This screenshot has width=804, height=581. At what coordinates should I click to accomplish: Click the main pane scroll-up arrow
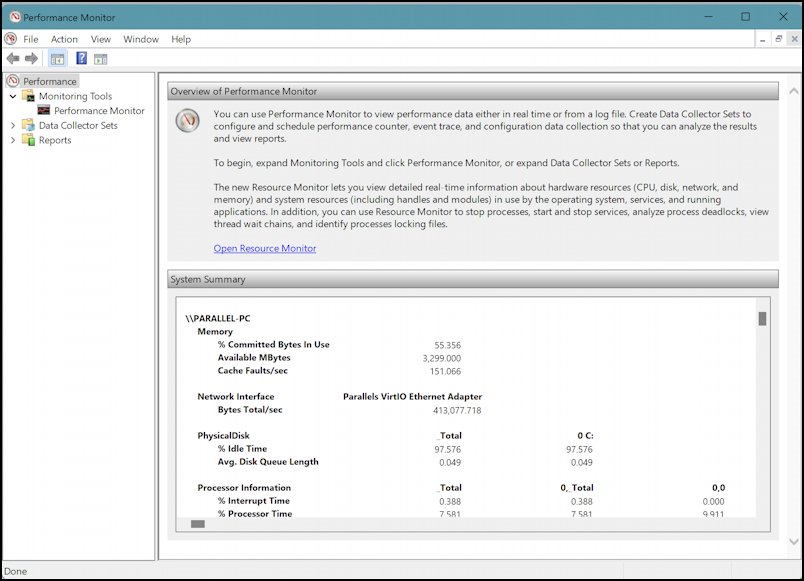pos(794,91)
